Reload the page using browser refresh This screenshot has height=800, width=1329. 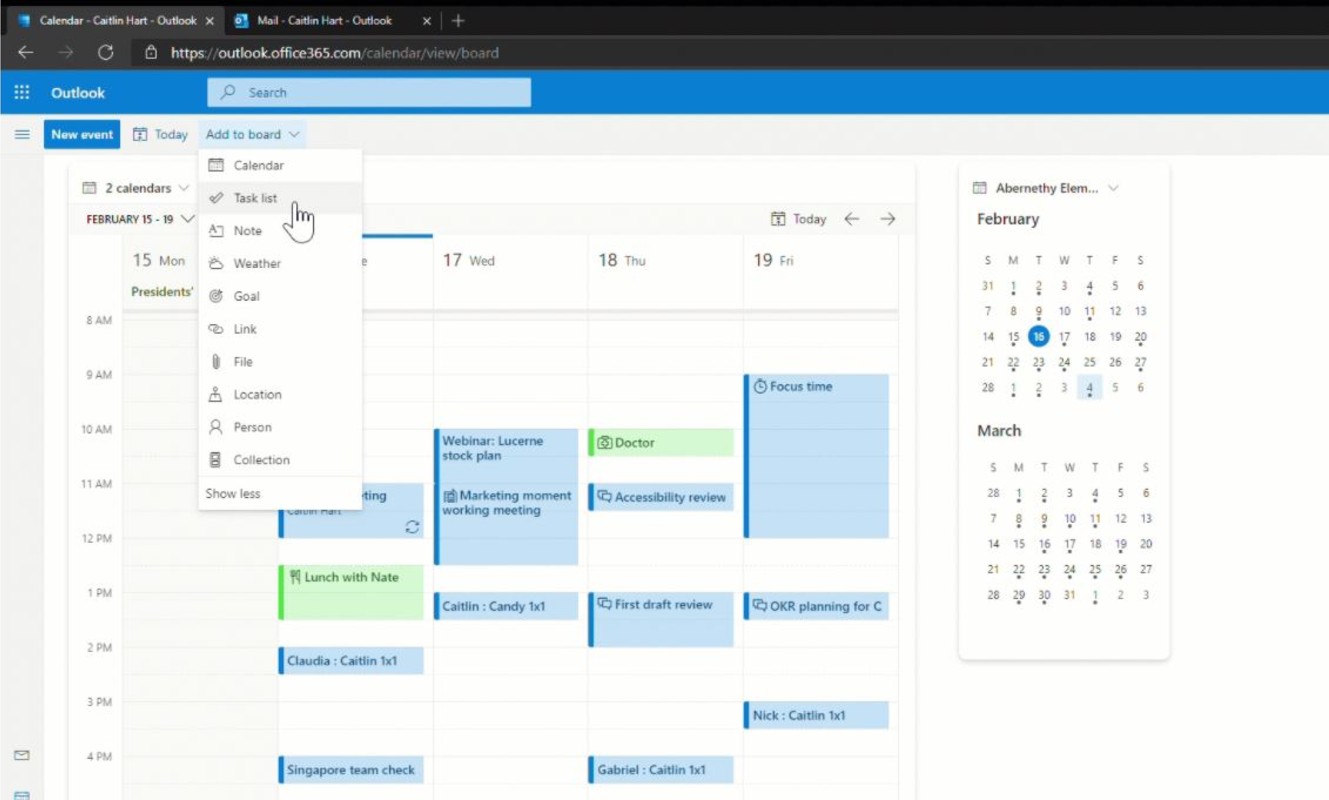coord(105,53)
